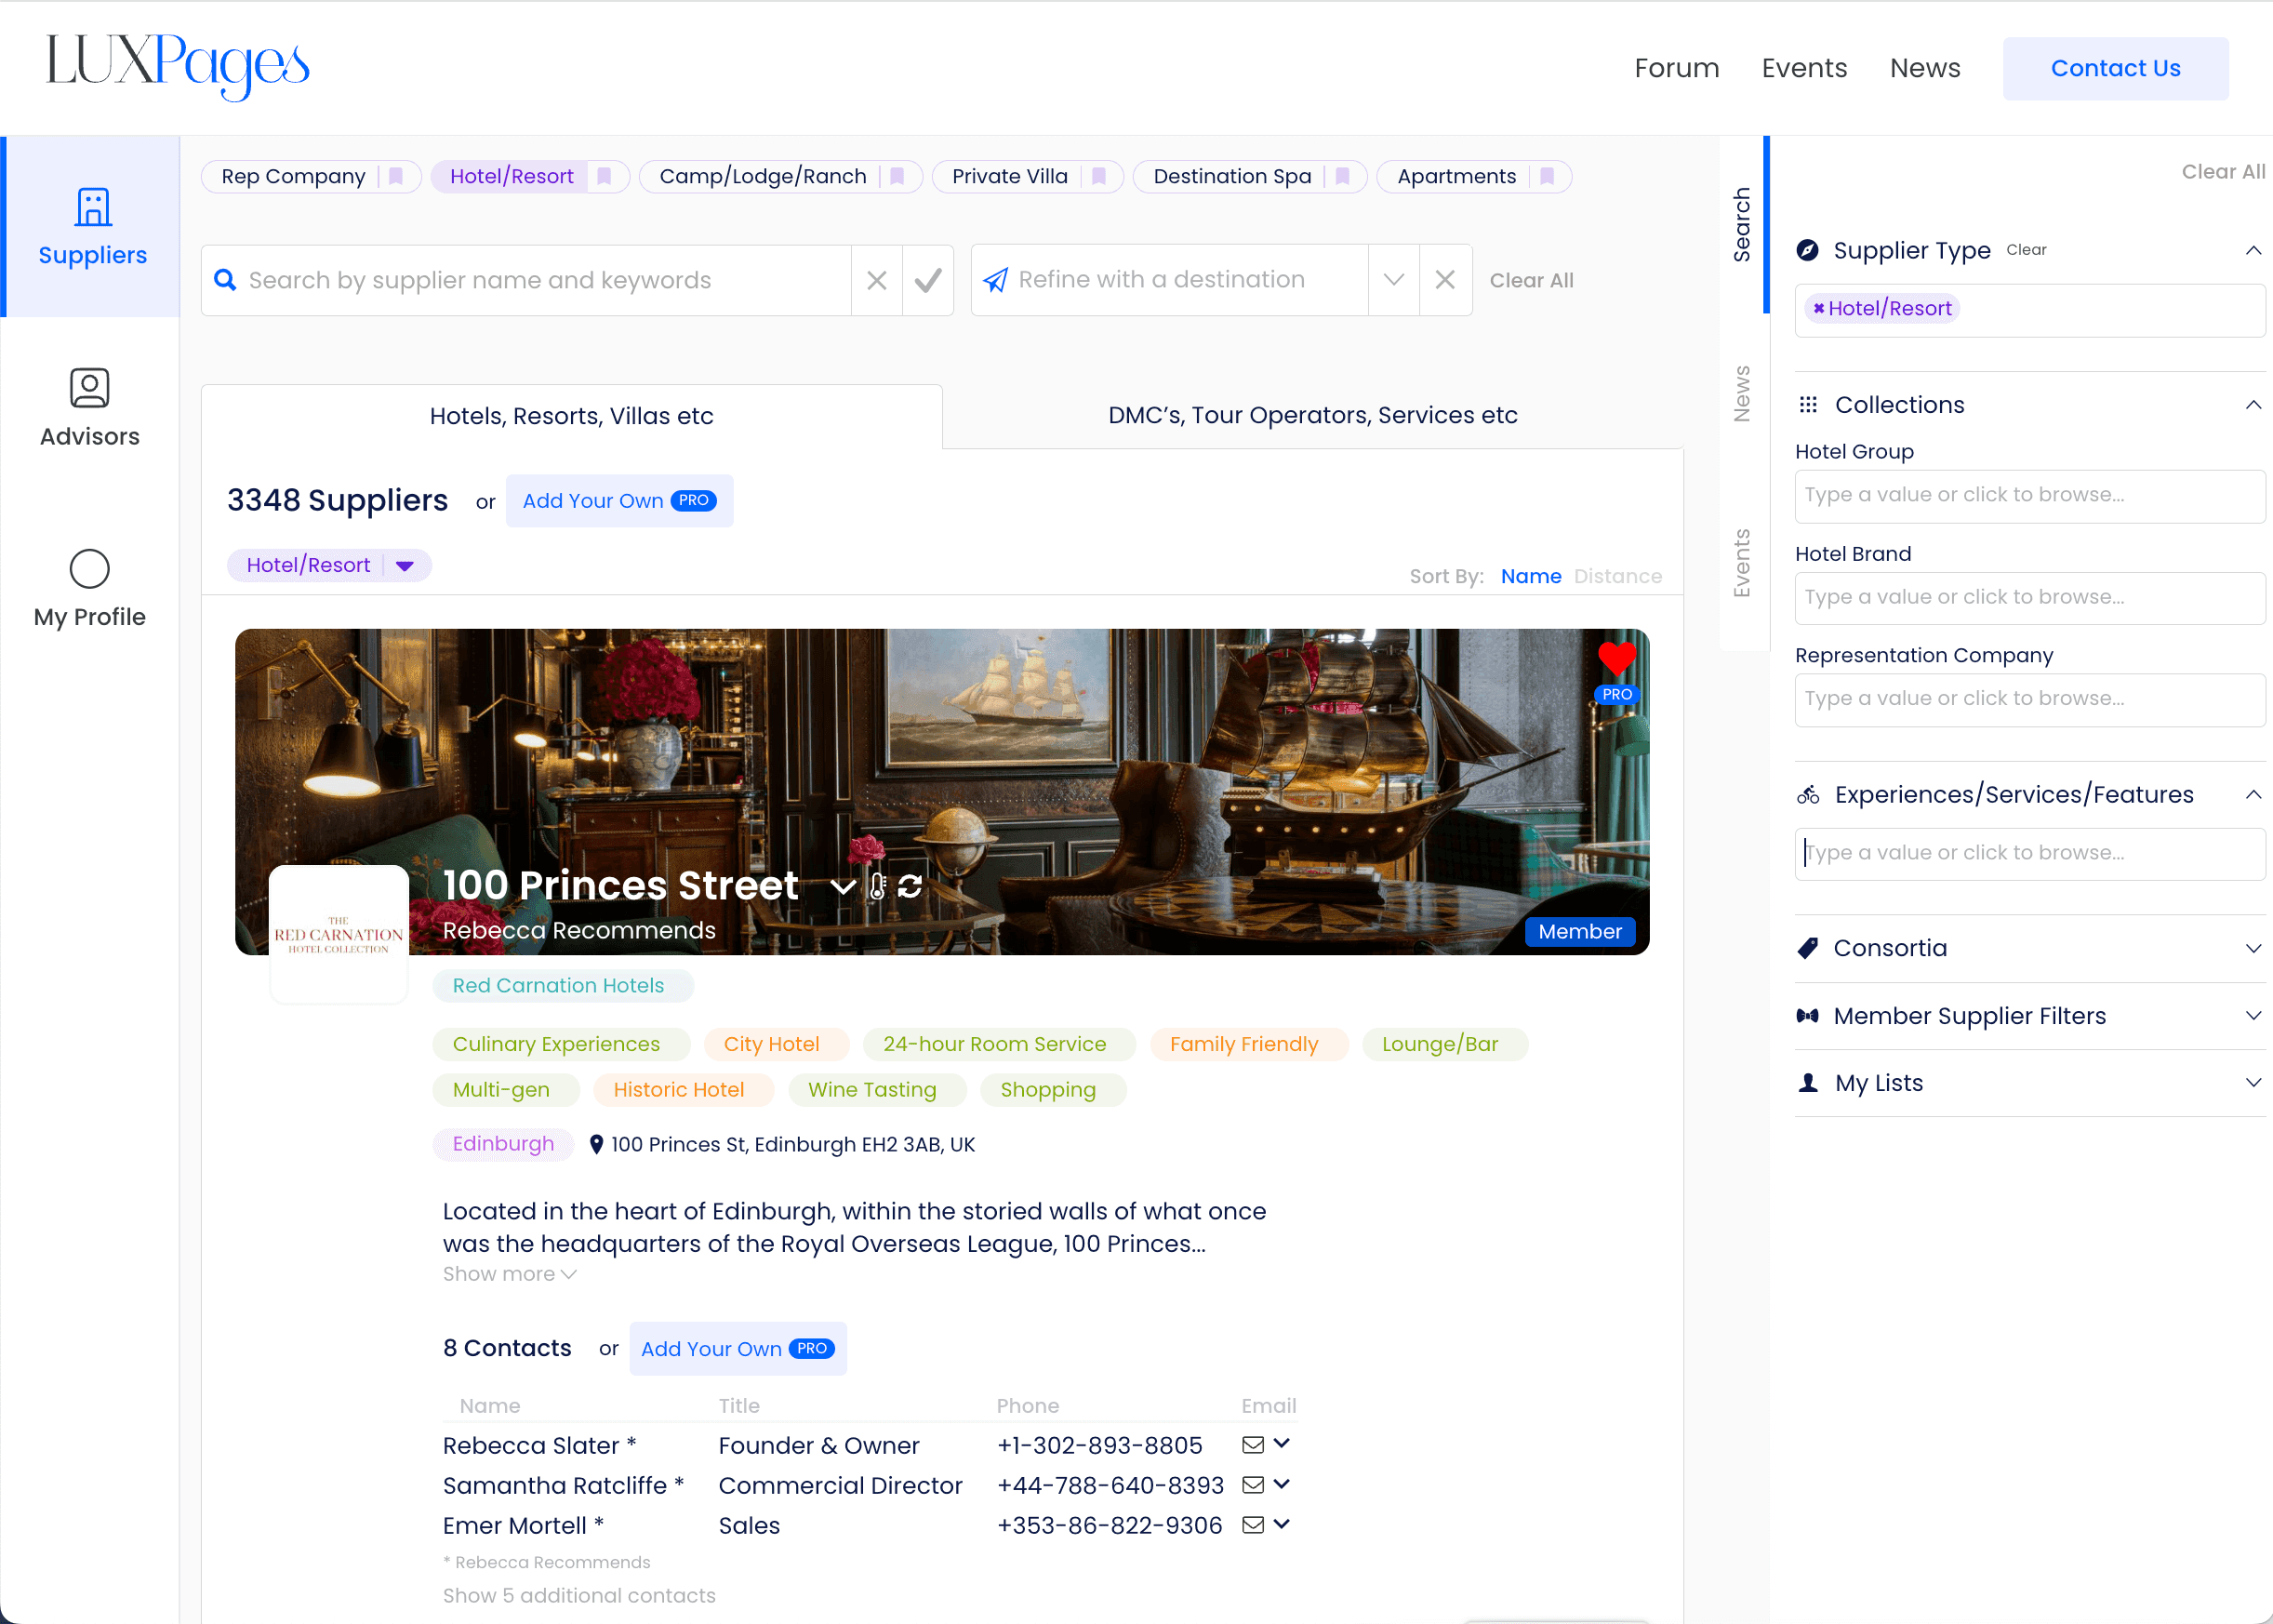This screenshot has width=2273, height=1624.
Task: Remove the Hotel/Resort tag in Supplier Type
Action: 1818,309
